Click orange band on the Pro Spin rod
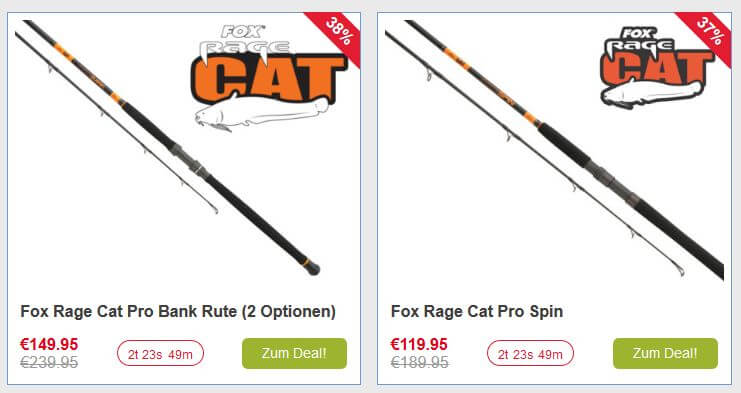Screen dimensions: 741x393 [456, 59]
